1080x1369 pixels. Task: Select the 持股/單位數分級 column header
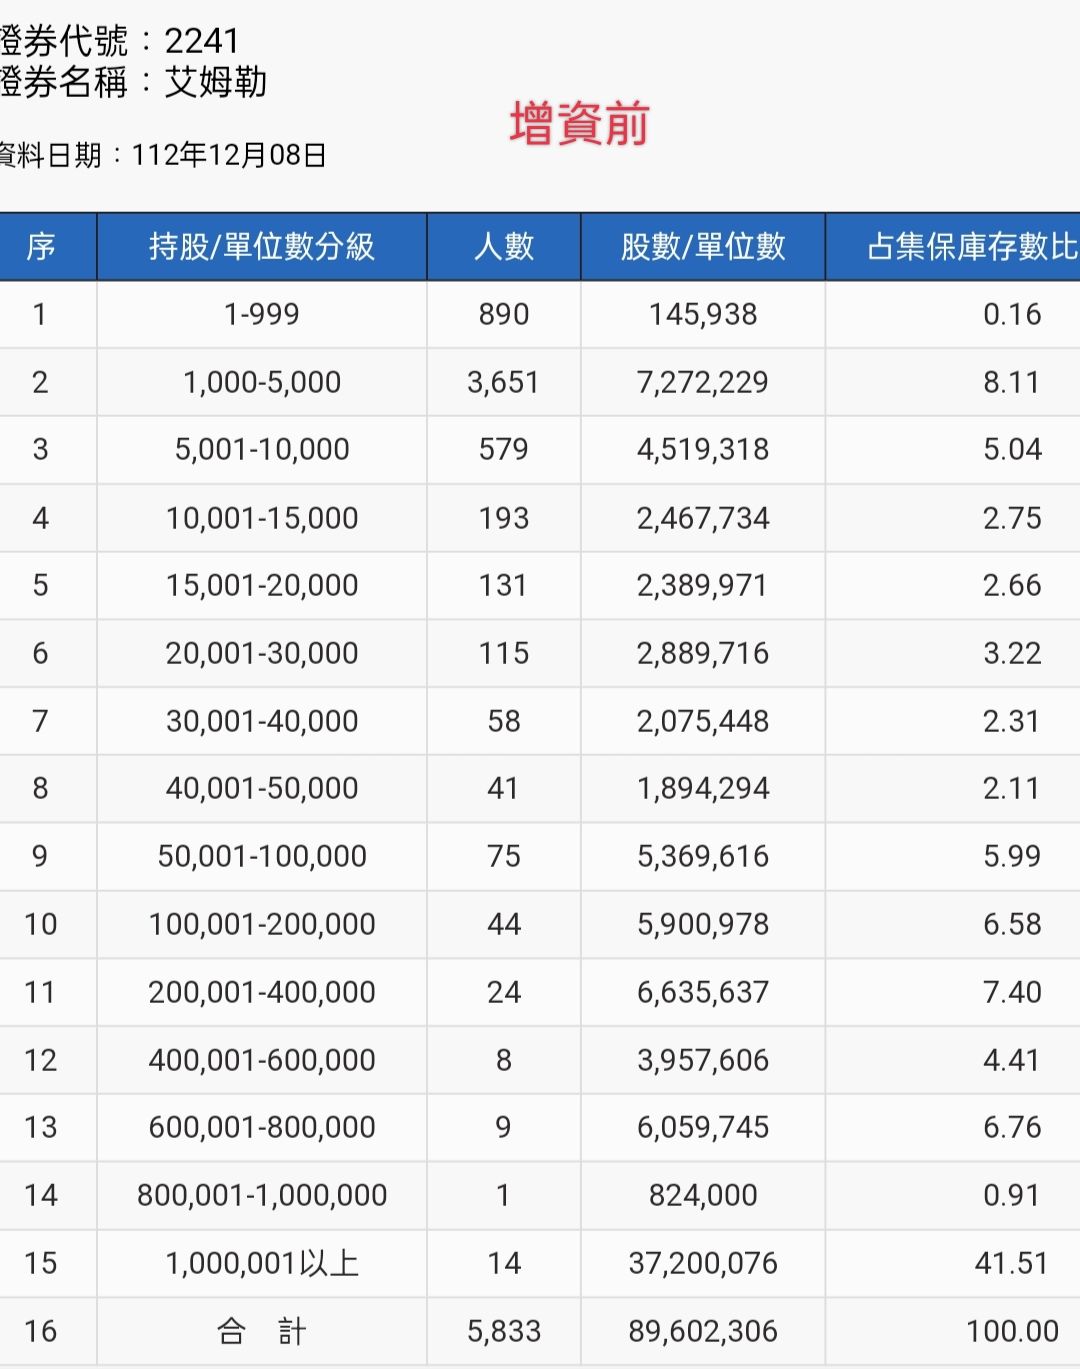coord(260,246)
